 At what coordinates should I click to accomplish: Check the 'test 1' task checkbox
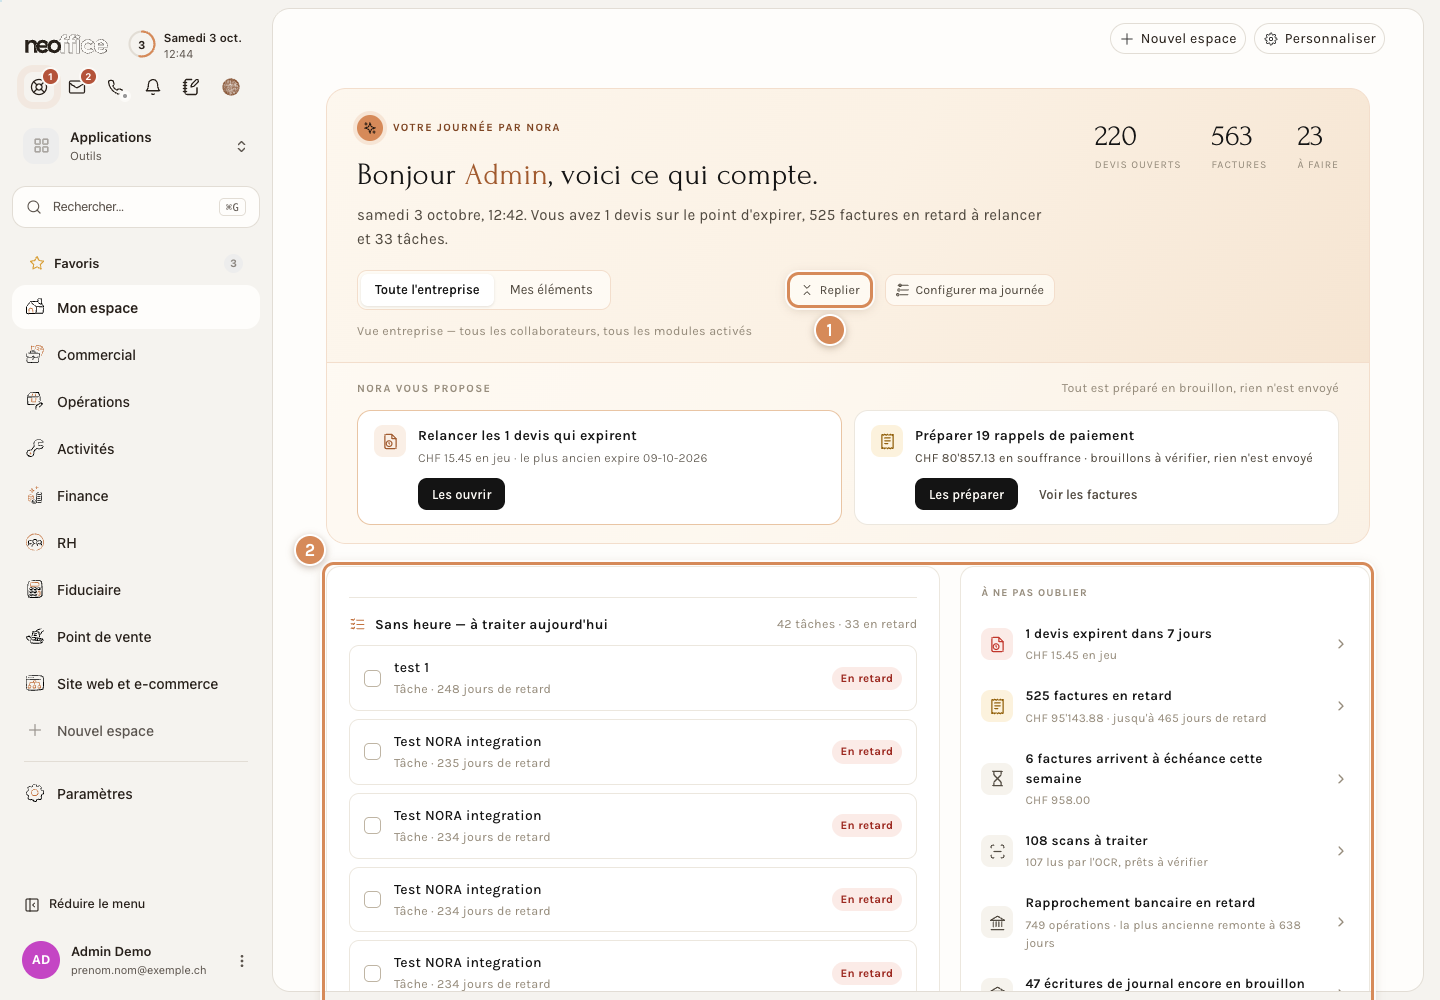(372, 678)
